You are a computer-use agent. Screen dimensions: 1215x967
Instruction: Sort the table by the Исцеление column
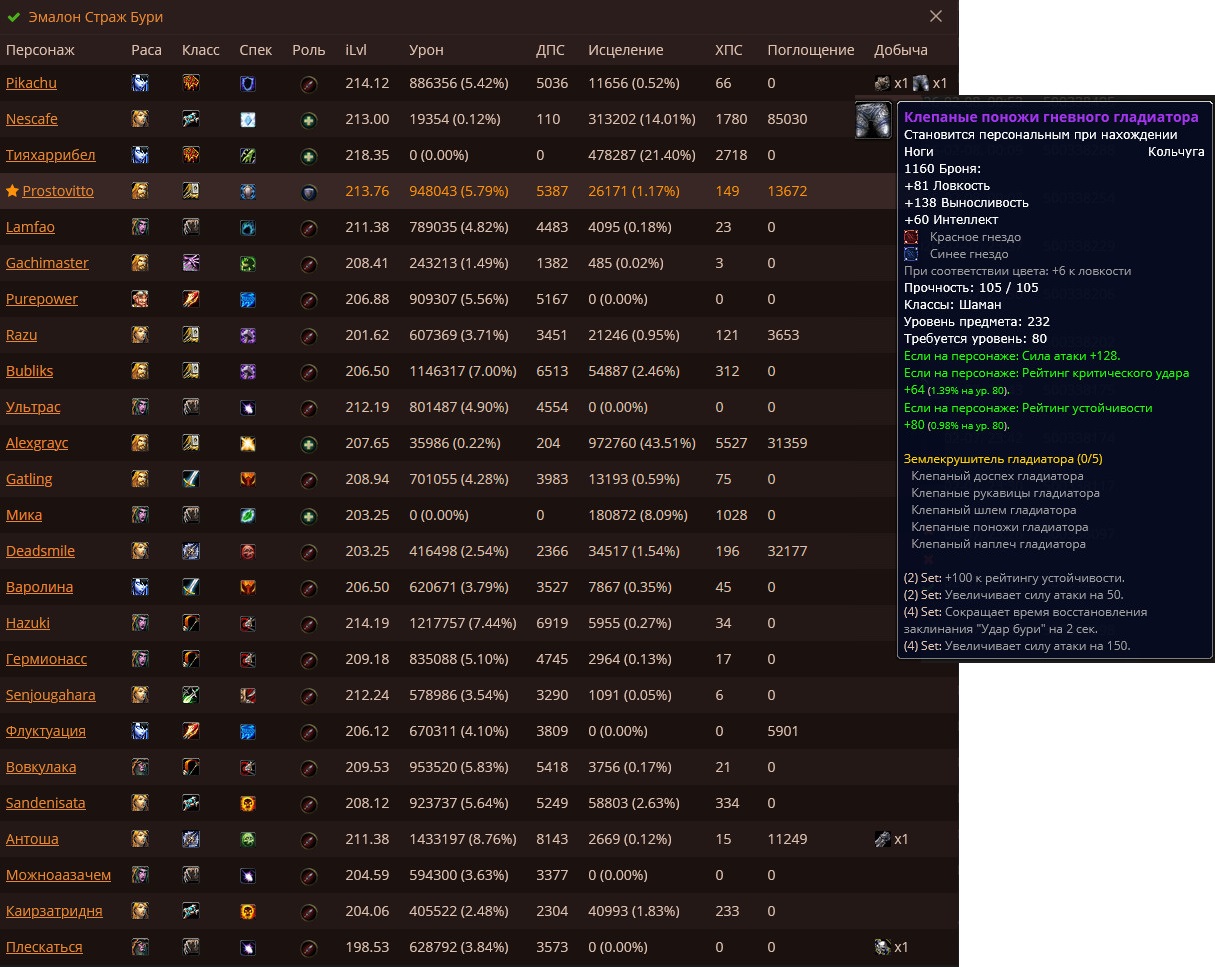tap(625, 50)
